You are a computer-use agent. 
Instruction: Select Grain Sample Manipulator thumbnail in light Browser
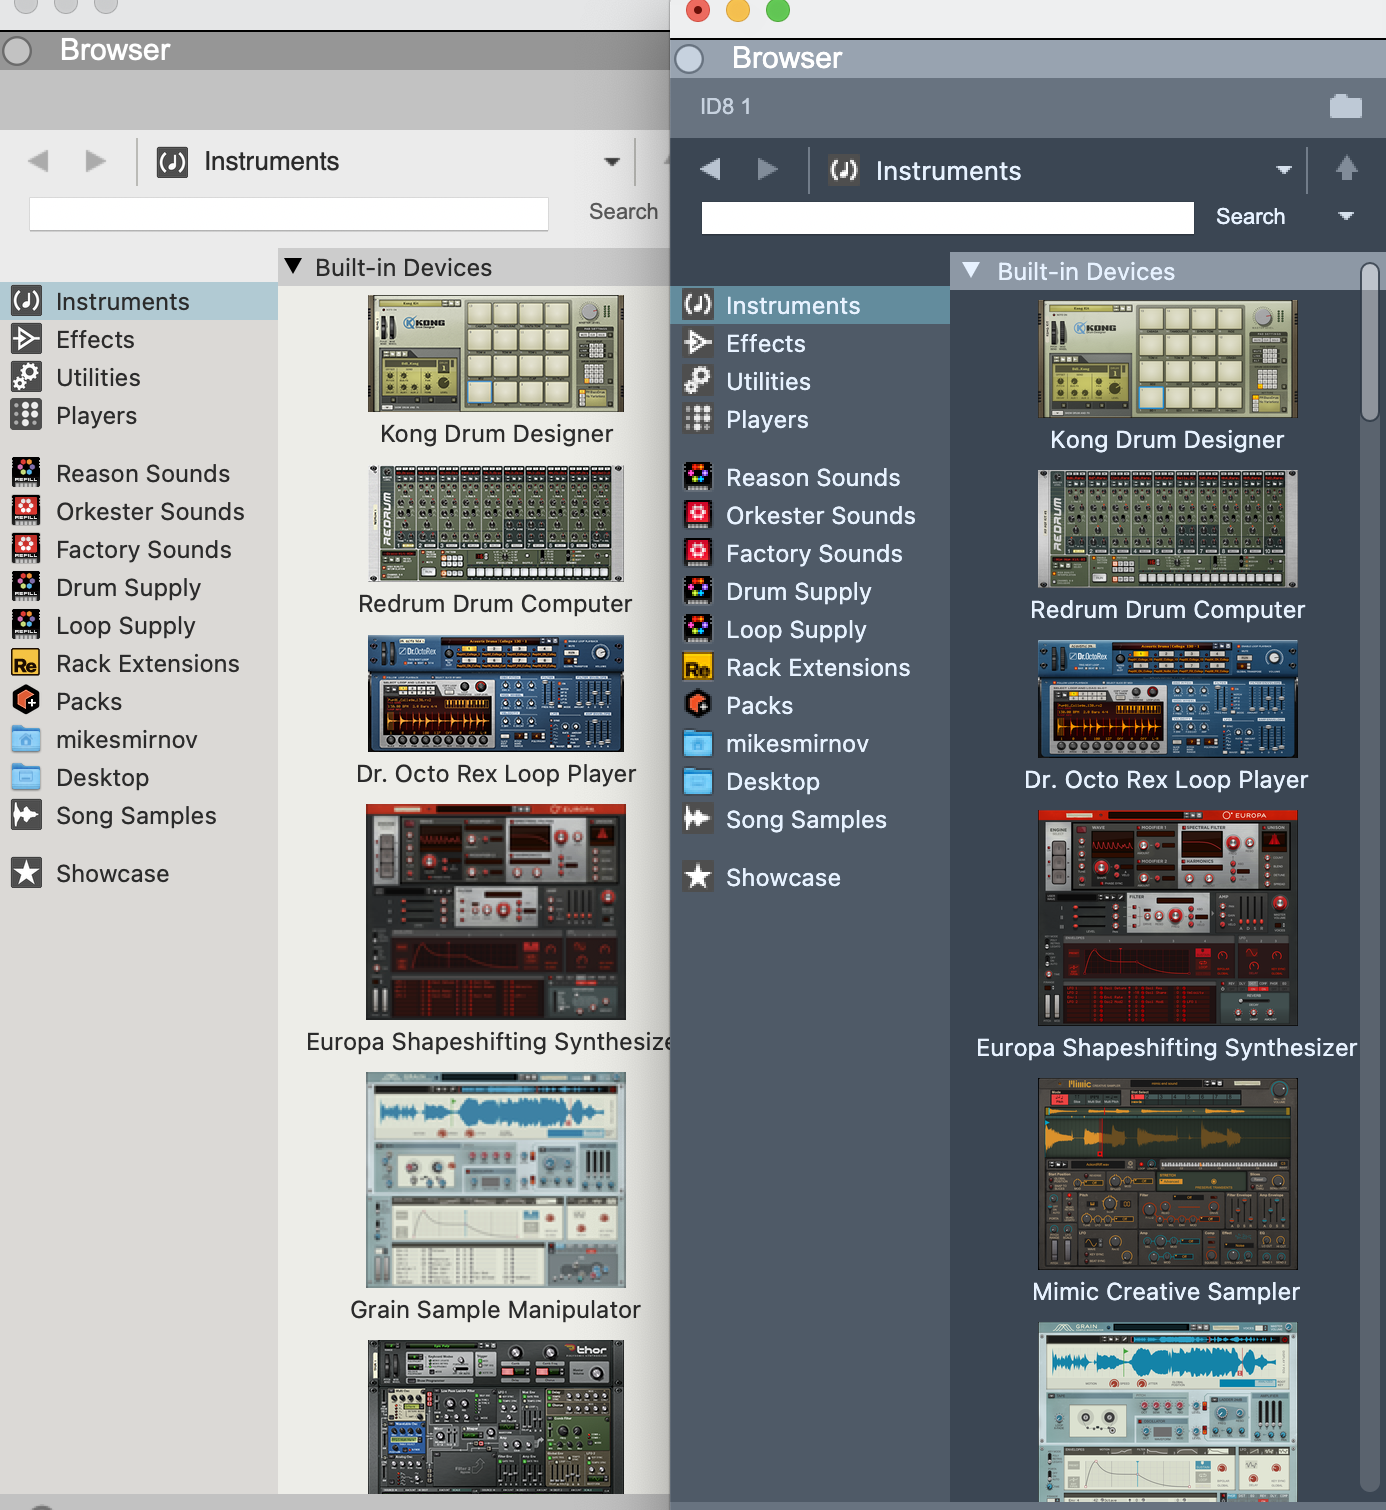(x=496, y=1180)
